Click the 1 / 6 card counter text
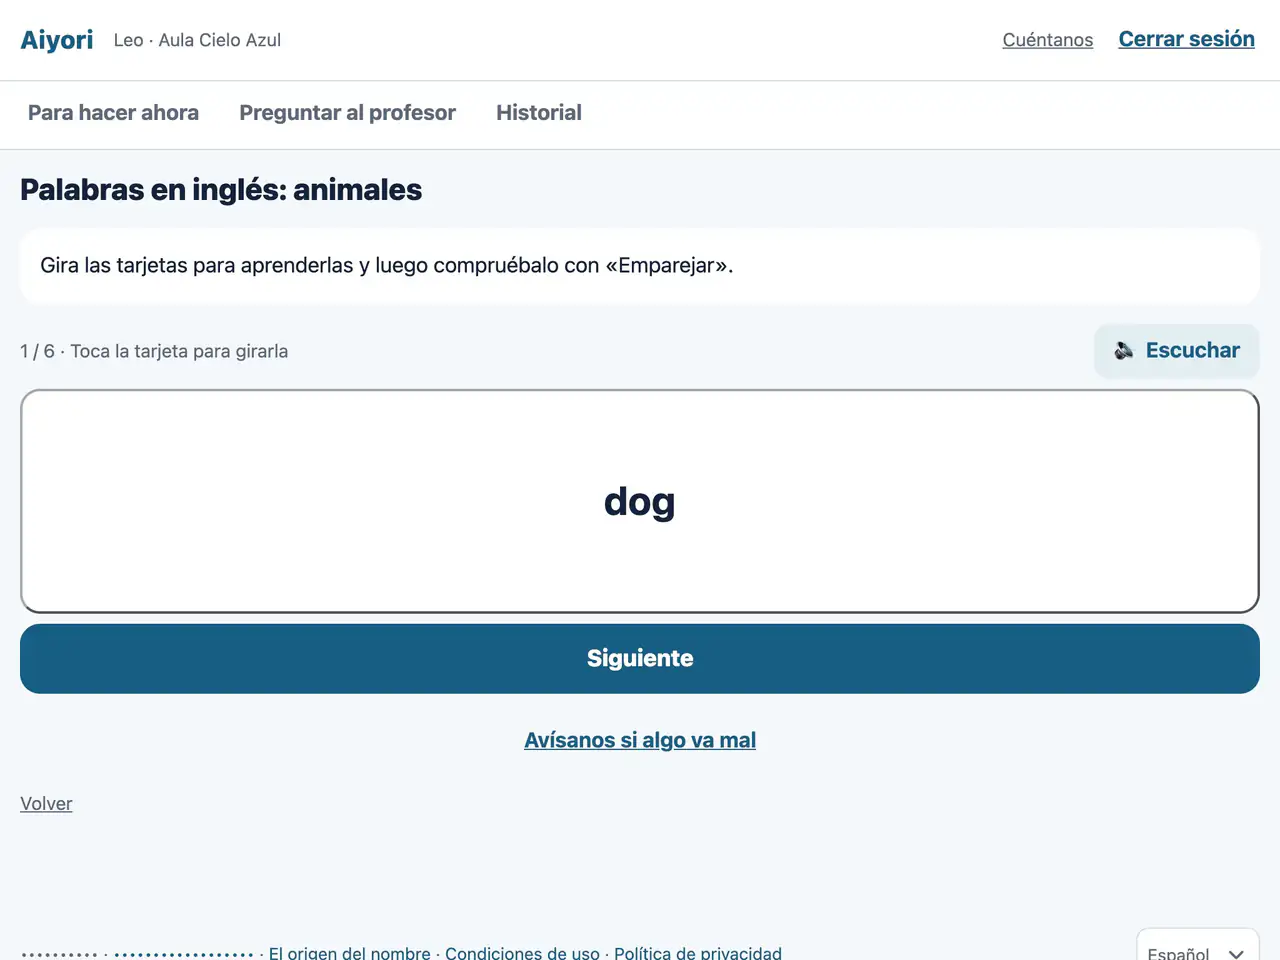This screenshot has width=1280, height=960. pos(37,351)
